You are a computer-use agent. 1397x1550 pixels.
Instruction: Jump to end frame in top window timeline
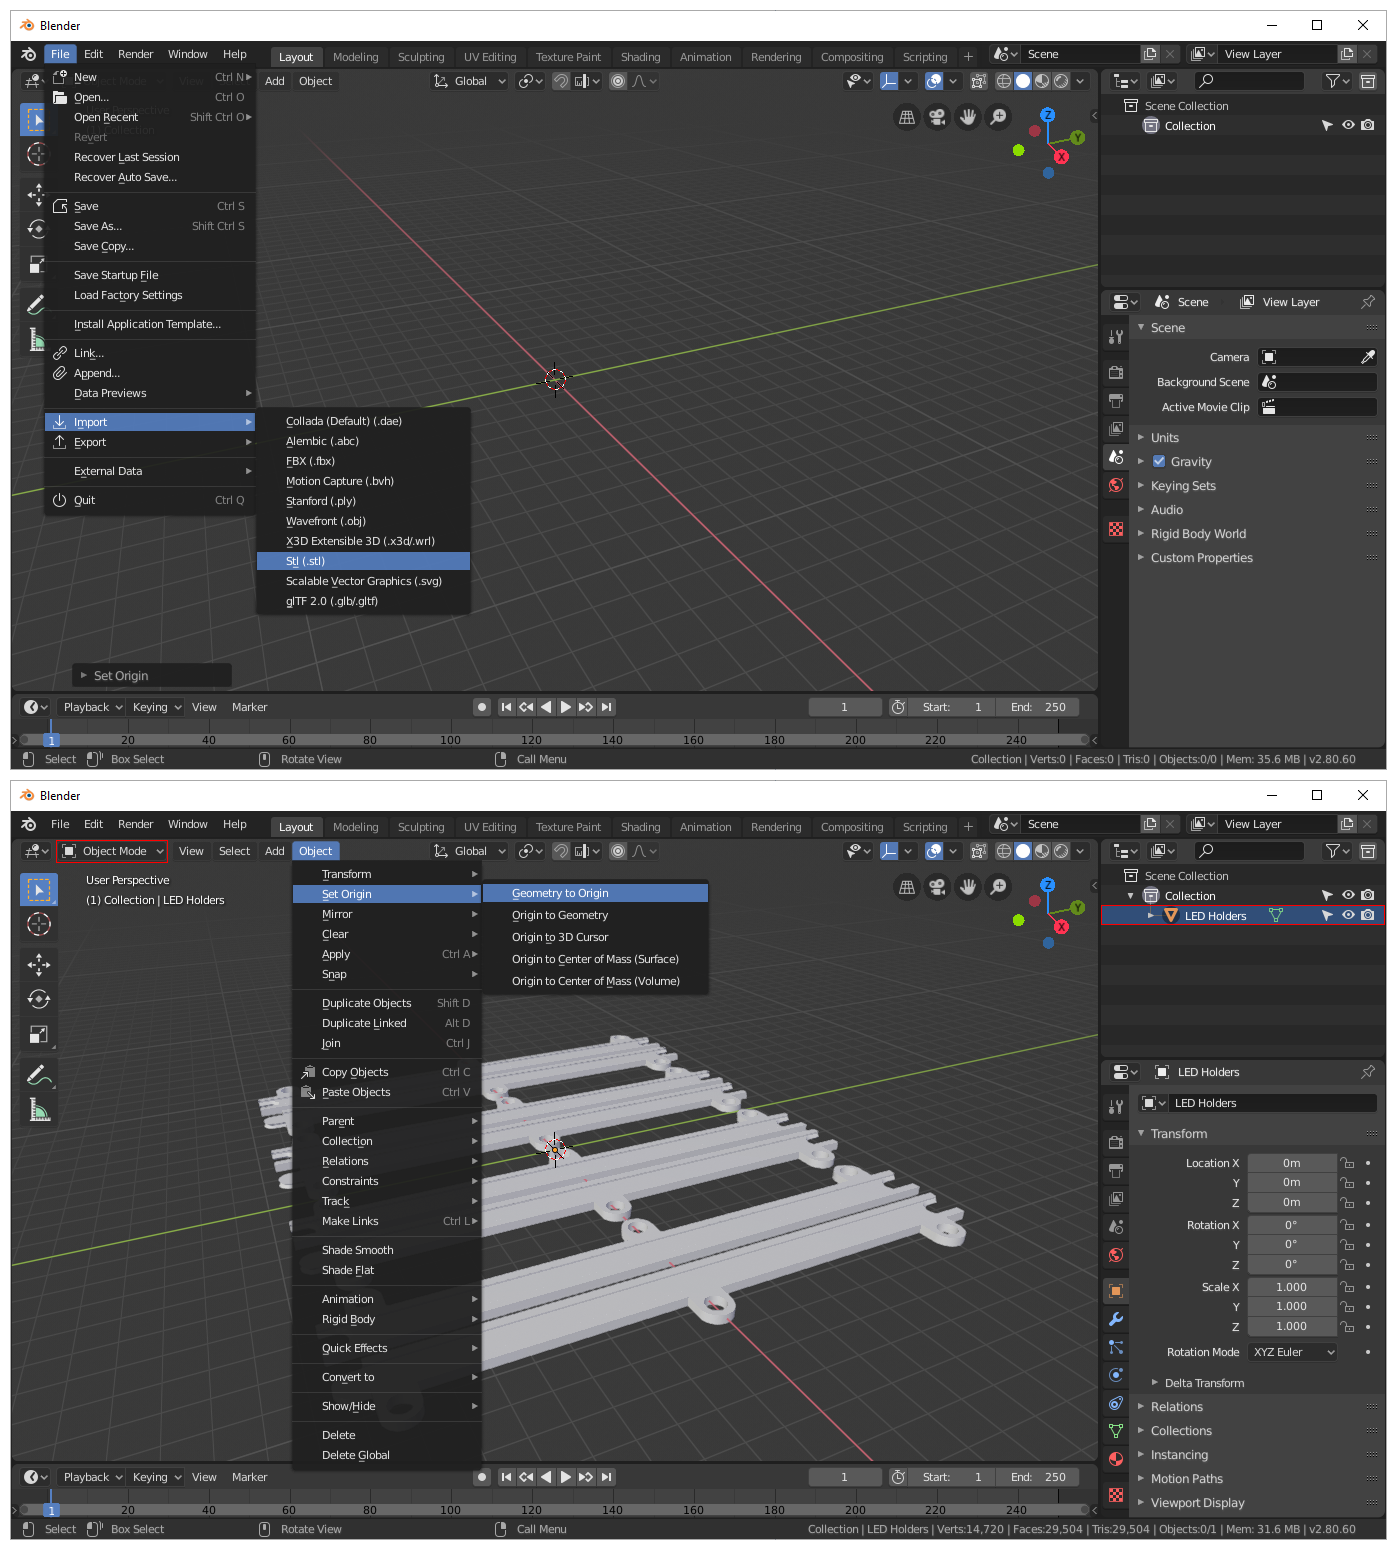(606, 707)
